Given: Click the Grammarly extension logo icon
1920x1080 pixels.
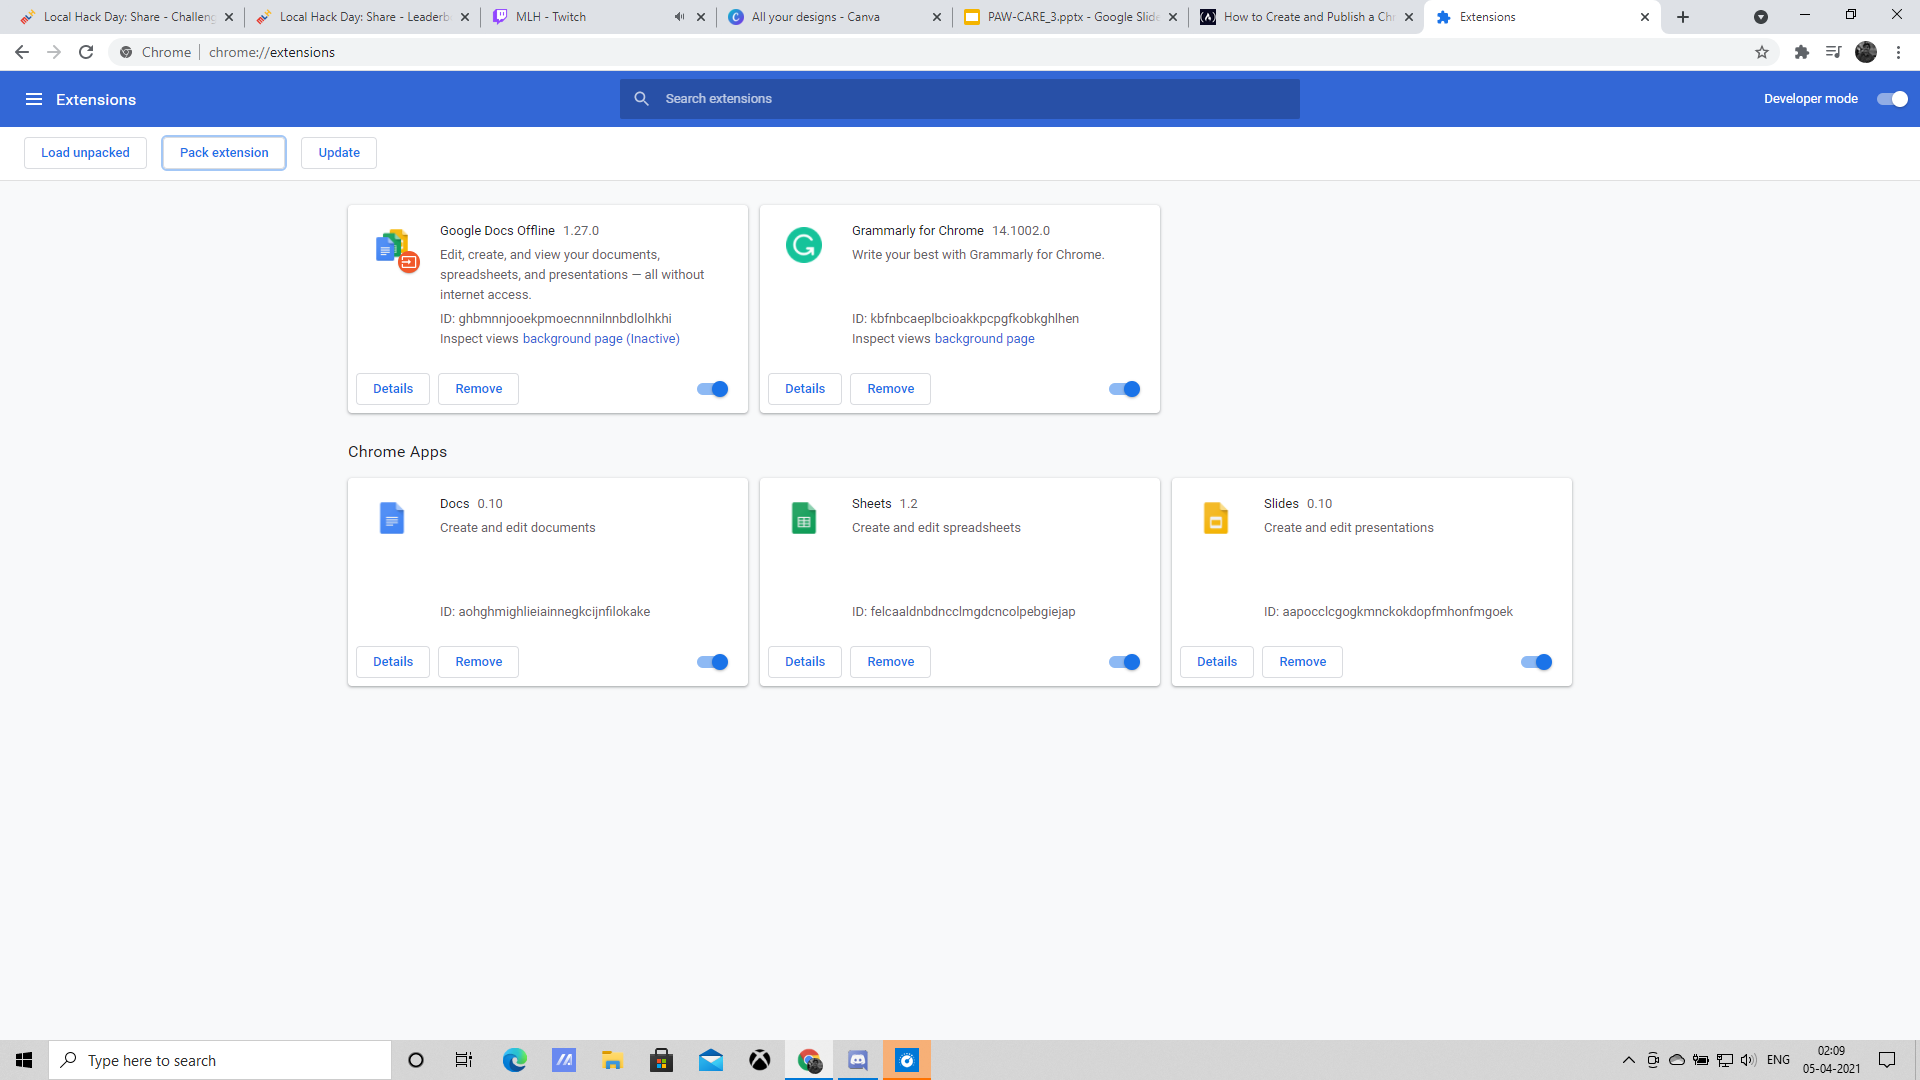Looking at the screenshot, I should coord(803,245).
